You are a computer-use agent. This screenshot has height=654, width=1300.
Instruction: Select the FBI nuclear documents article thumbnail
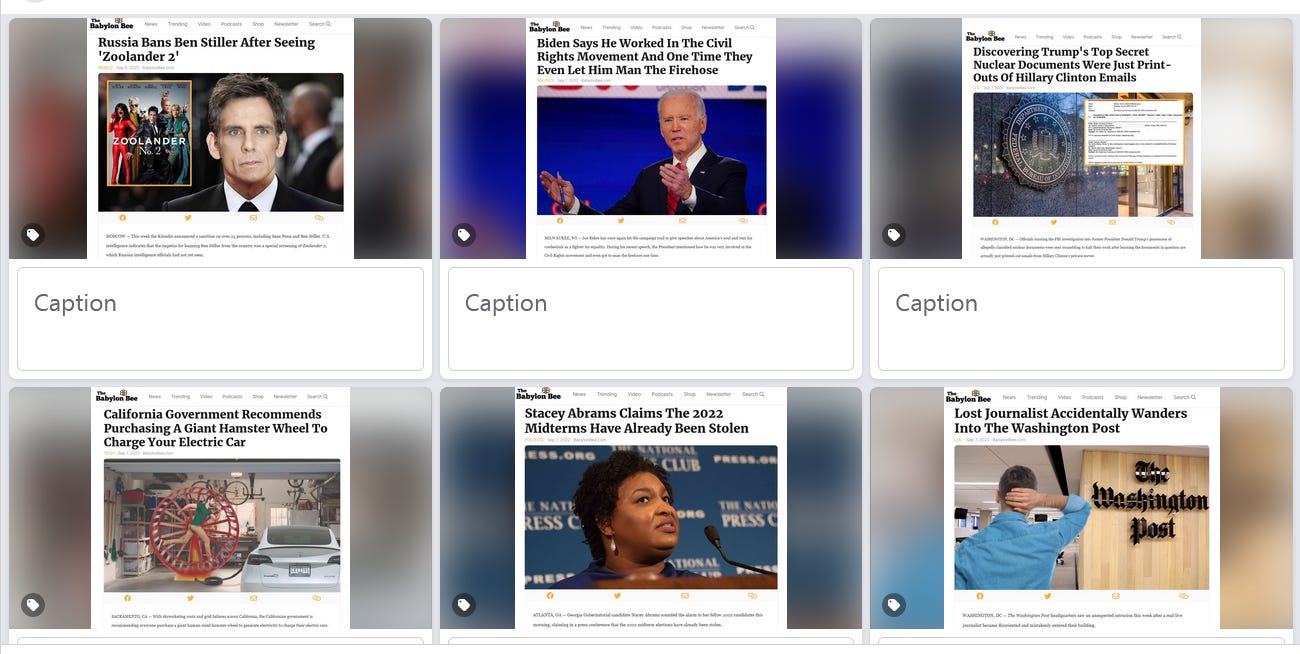pos(1081,139)
